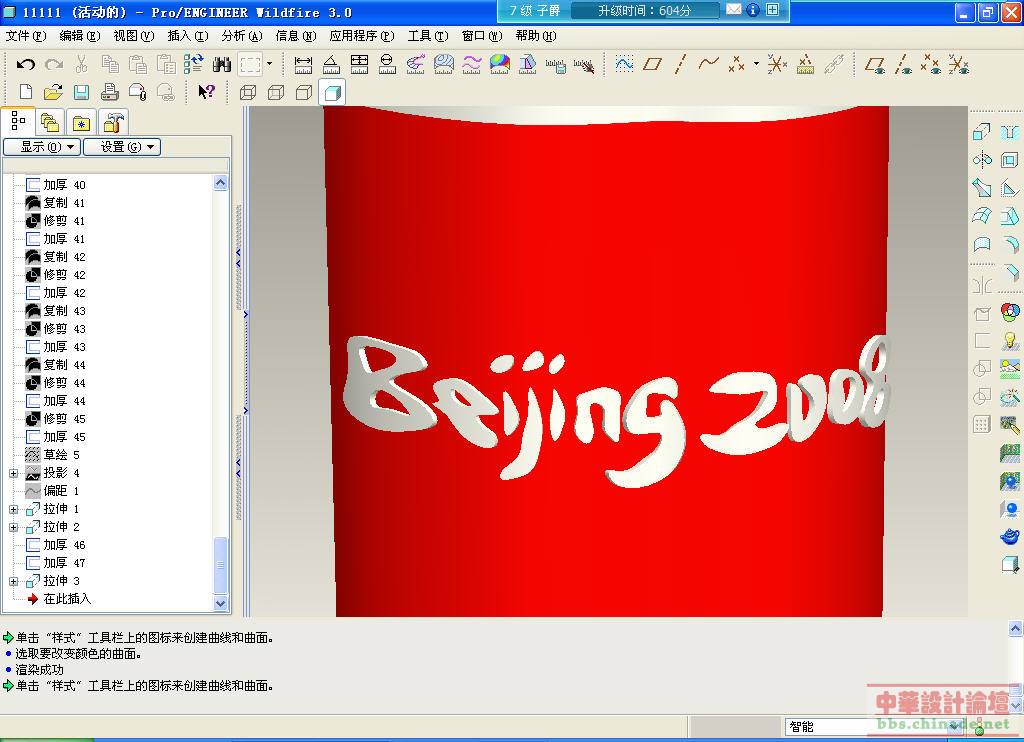The width and height of the screenshot is (1024, 742).
Task: Select the 加厚 47 feature in model tree
Action: click(x=56, y=562)
